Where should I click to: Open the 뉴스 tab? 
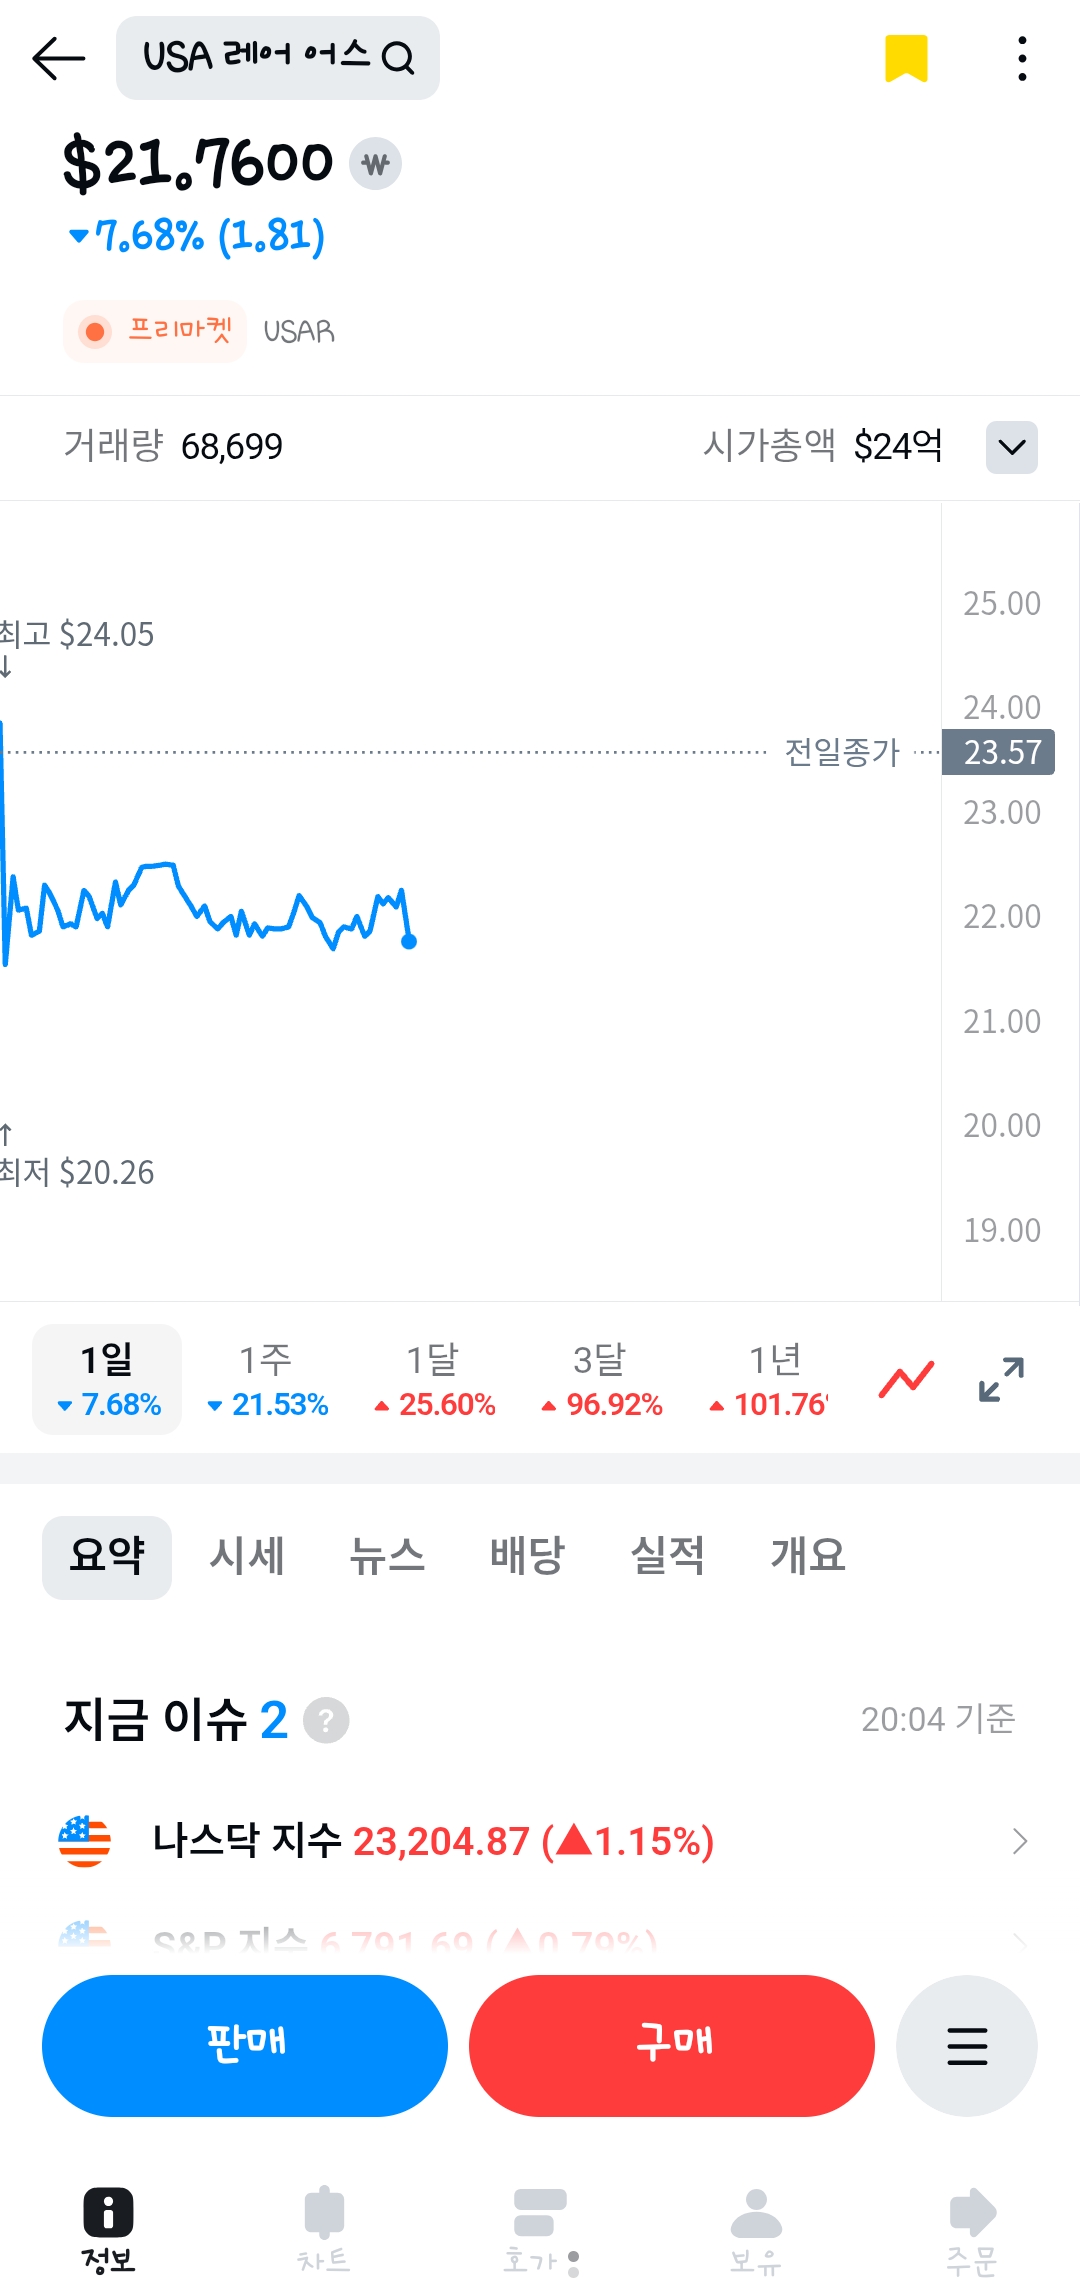coord(387,1556)
